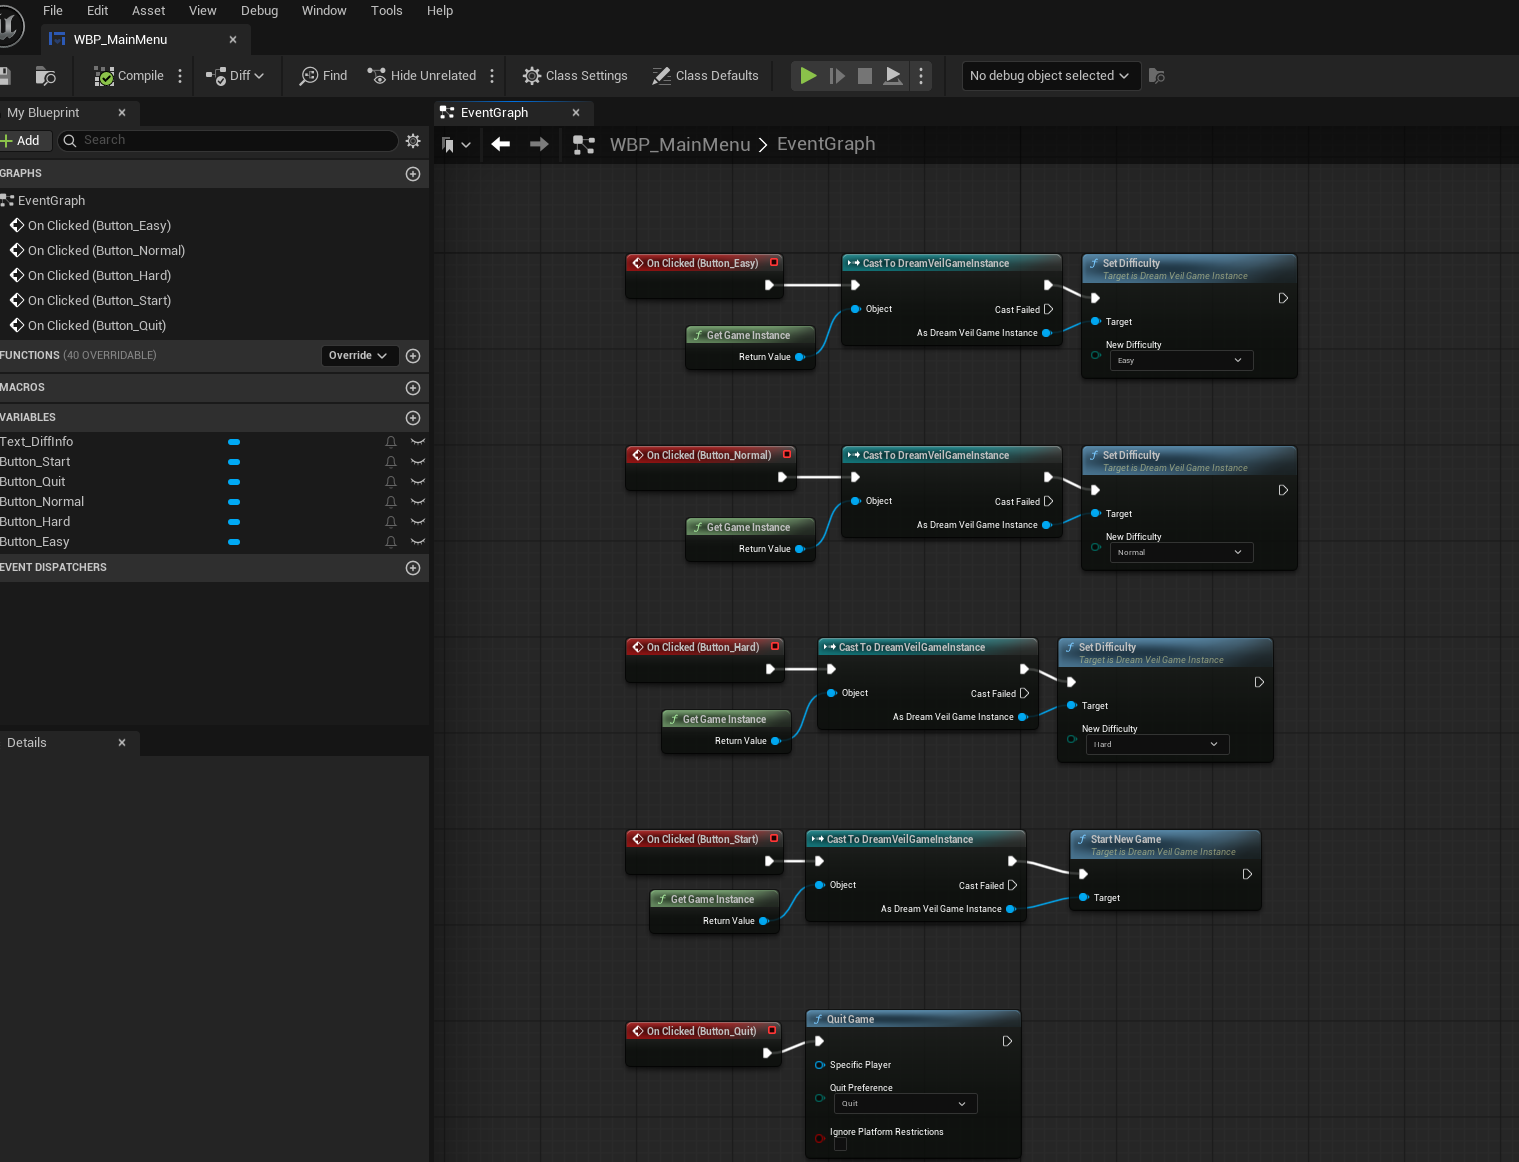Click debug object locate icon

[1157, 76]
